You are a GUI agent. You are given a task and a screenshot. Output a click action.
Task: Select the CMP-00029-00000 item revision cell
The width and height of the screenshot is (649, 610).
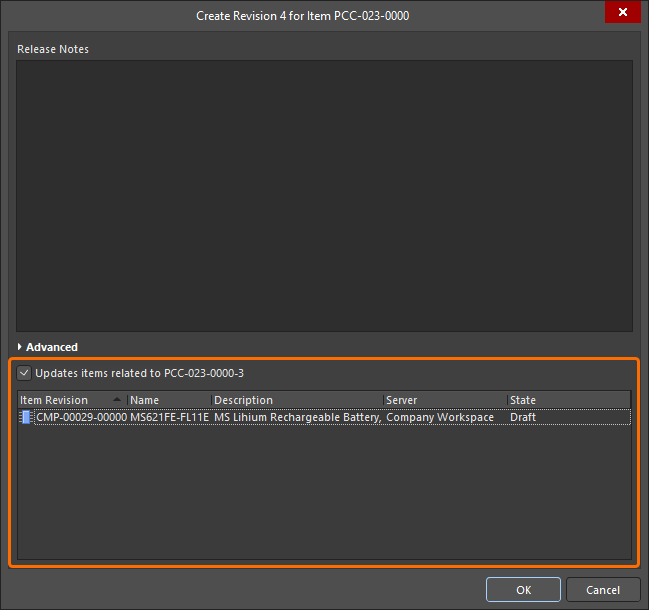click(x=82, y=417)
